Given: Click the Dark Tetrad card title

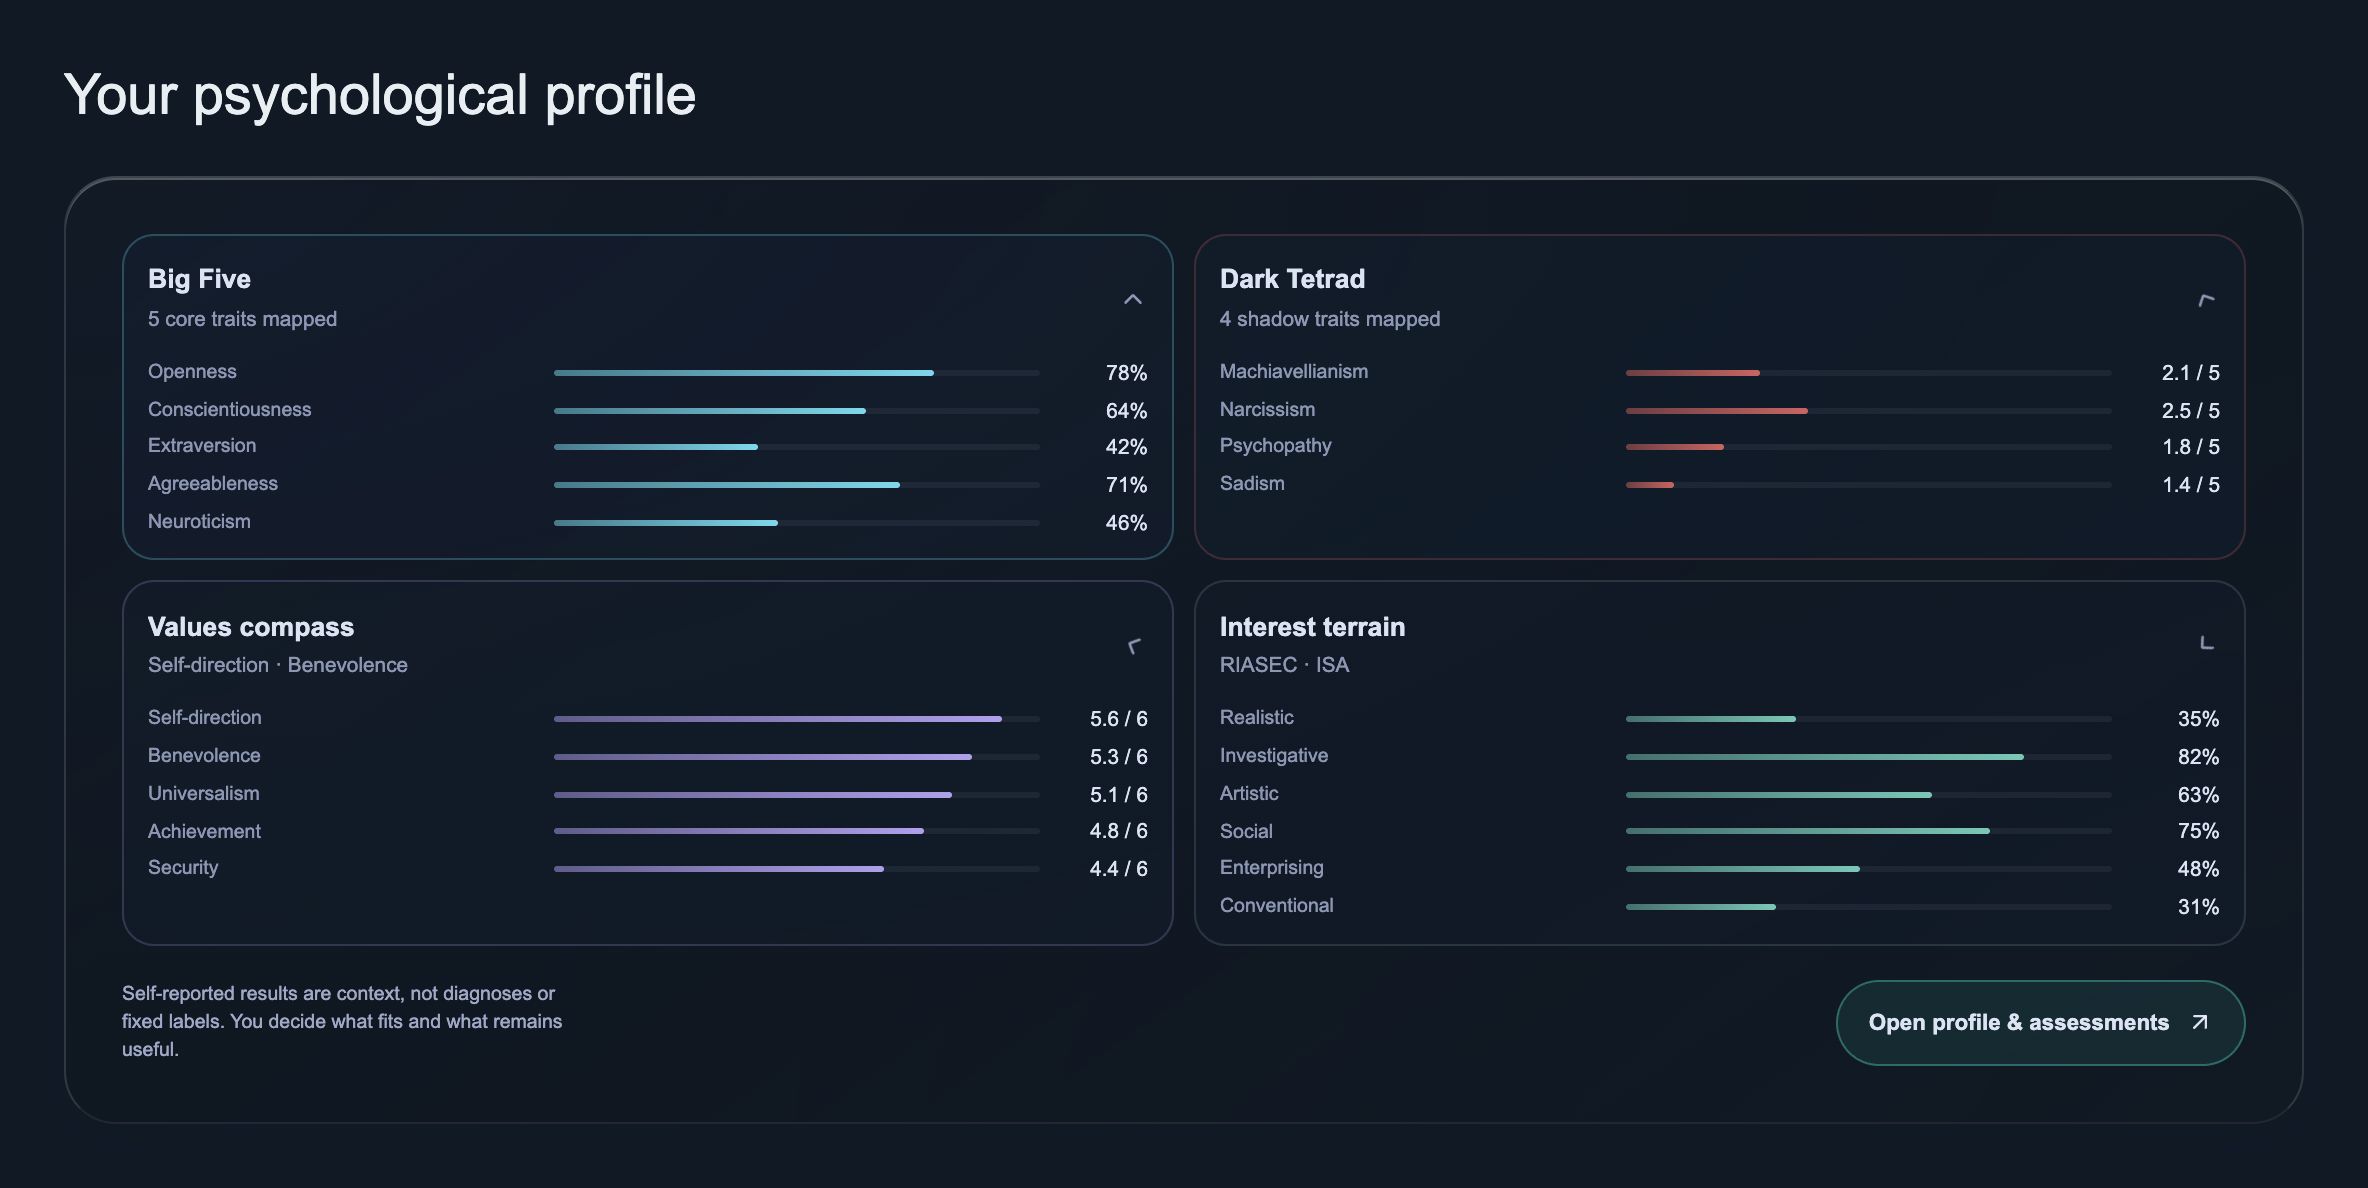Looking at the screenshot, I should [x=1292, y=279].
